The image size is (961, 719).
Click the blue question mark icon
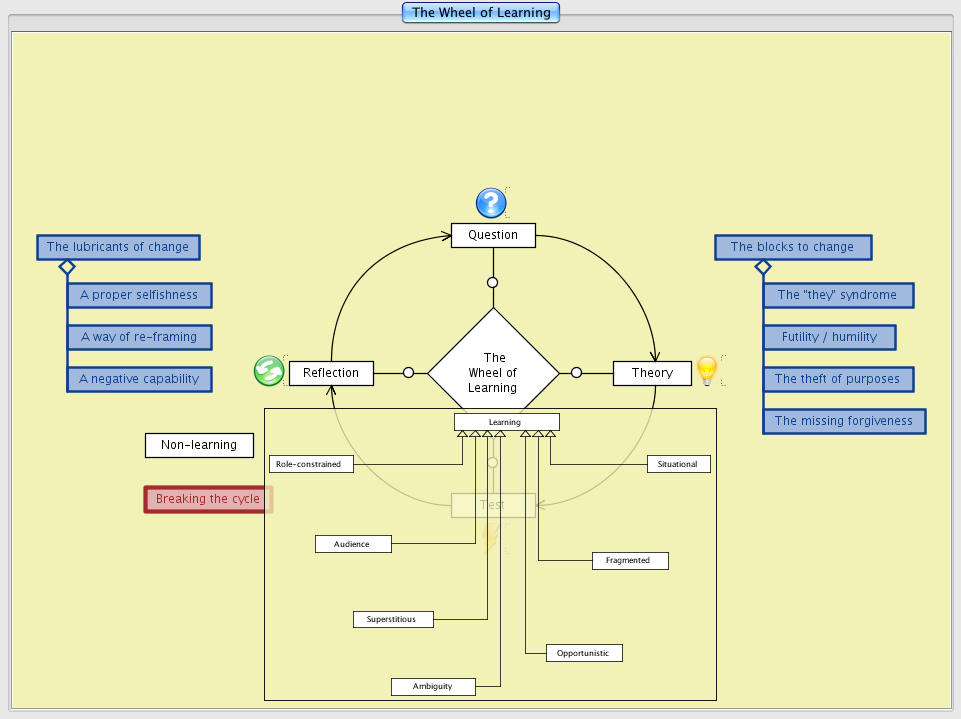tap(491, 203)
